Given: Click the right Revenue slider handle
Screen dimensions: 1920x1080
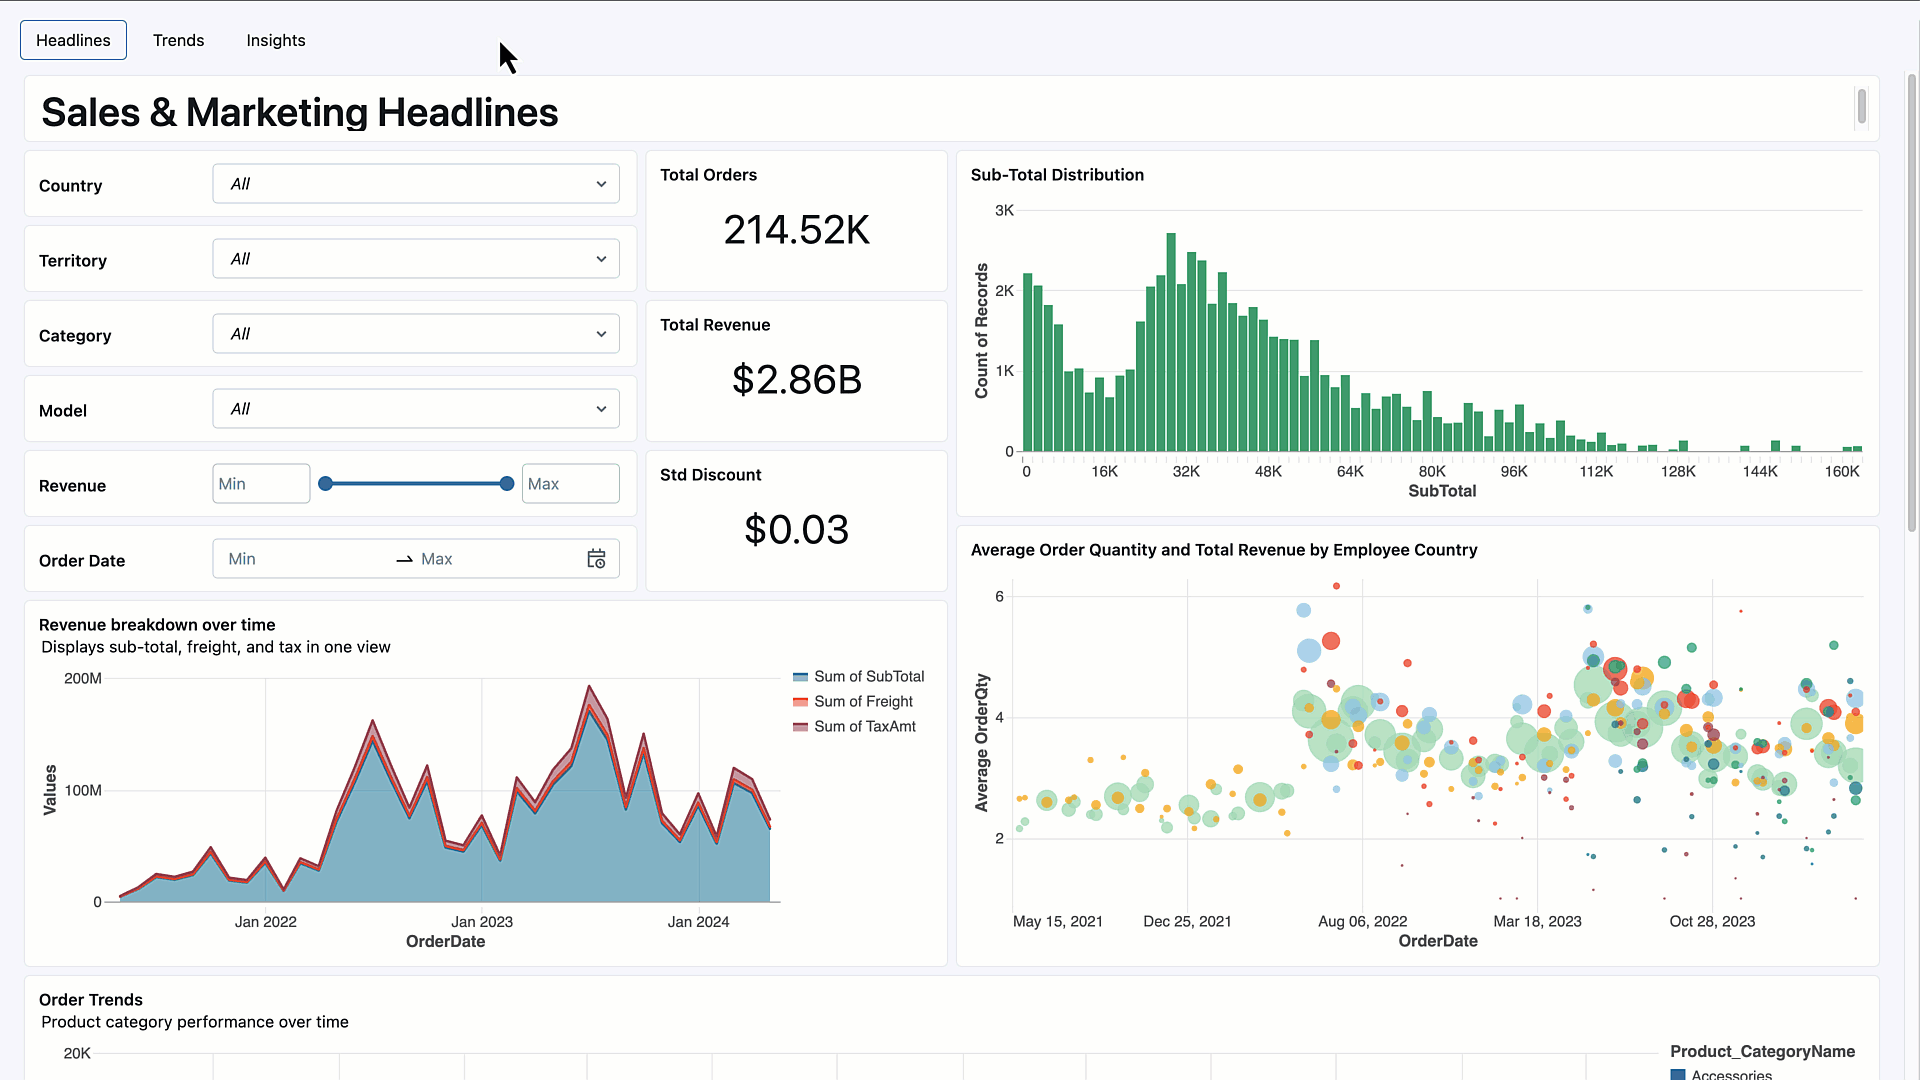Looking at the screenshot, I should (507, 484).
